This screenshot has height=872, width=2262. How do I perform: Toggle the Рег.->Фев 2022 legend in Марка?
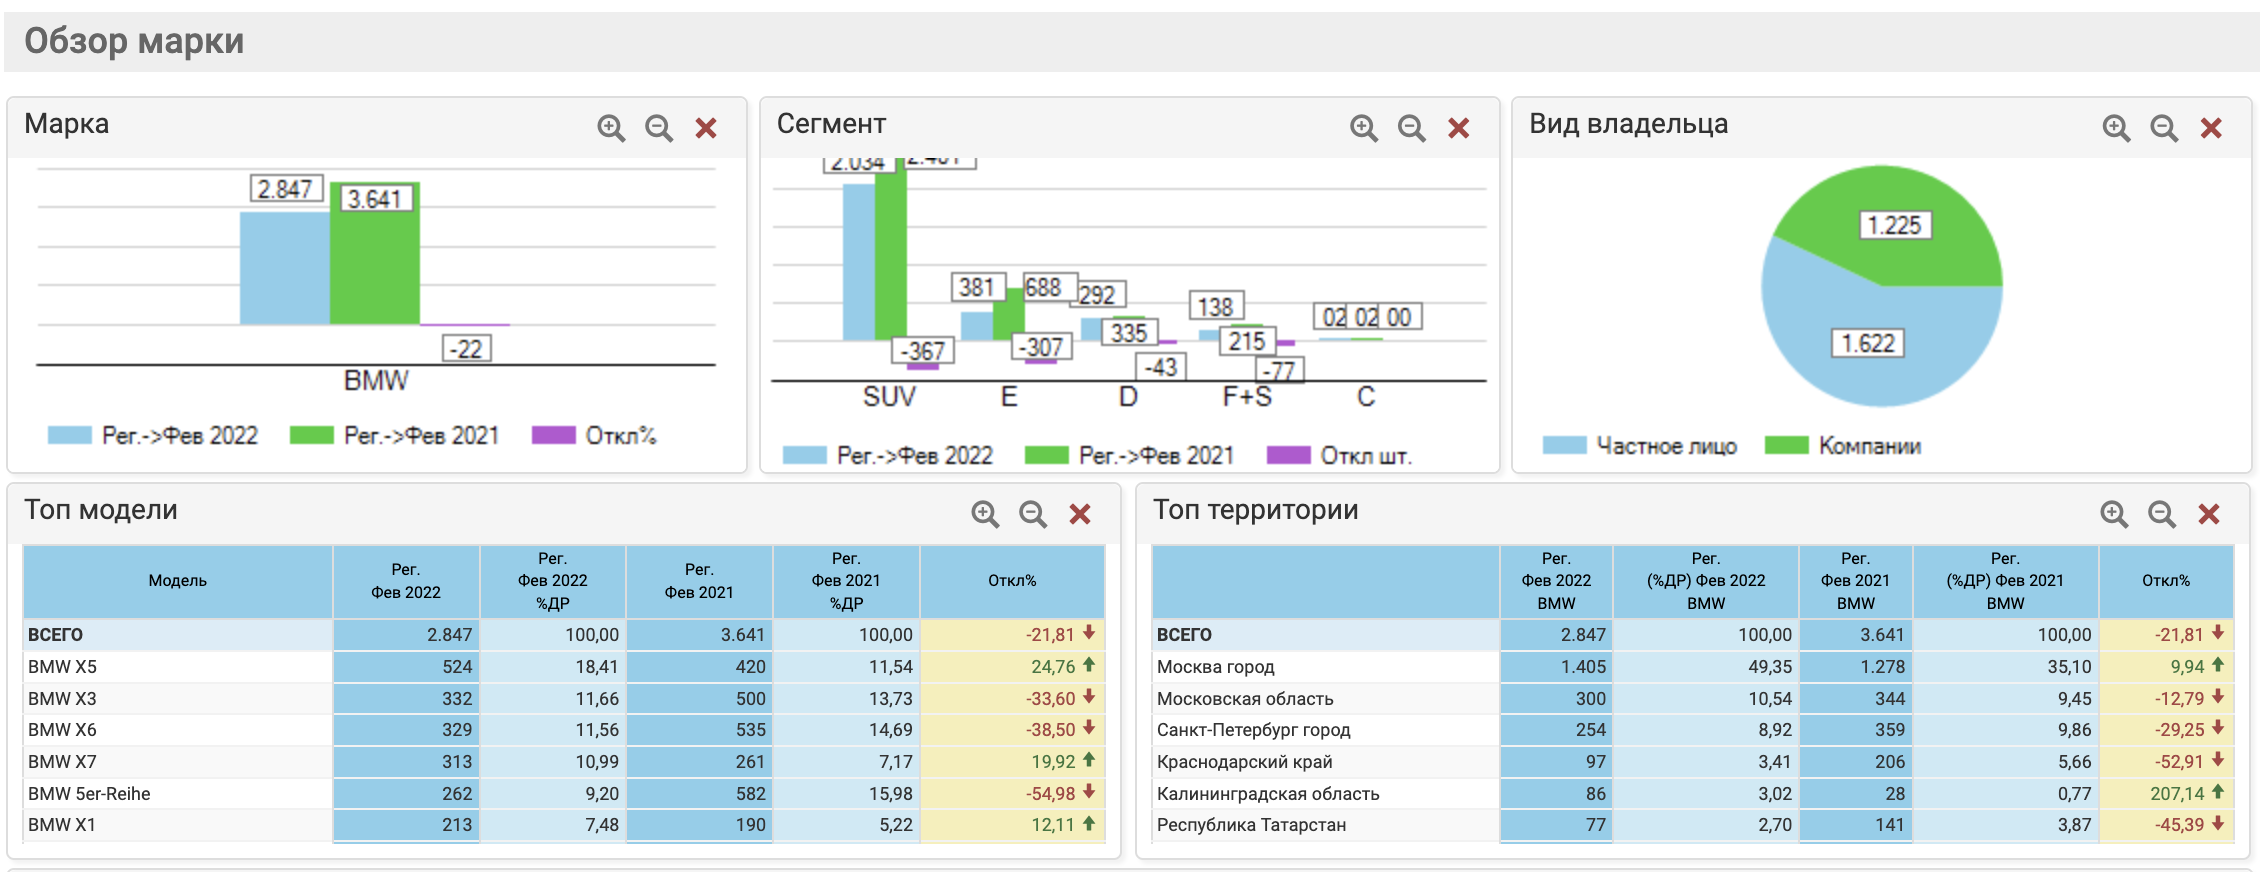click(155, 436)
